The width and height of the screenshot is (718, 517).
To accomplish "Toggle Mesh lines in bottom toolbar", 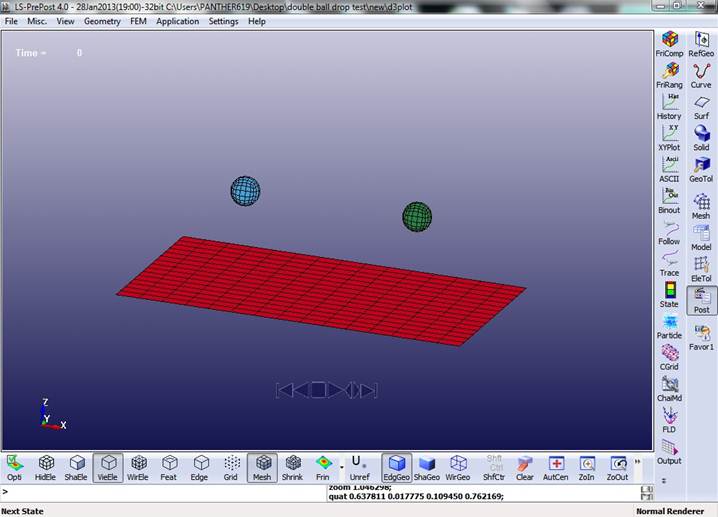I will [x=262, y=468].
